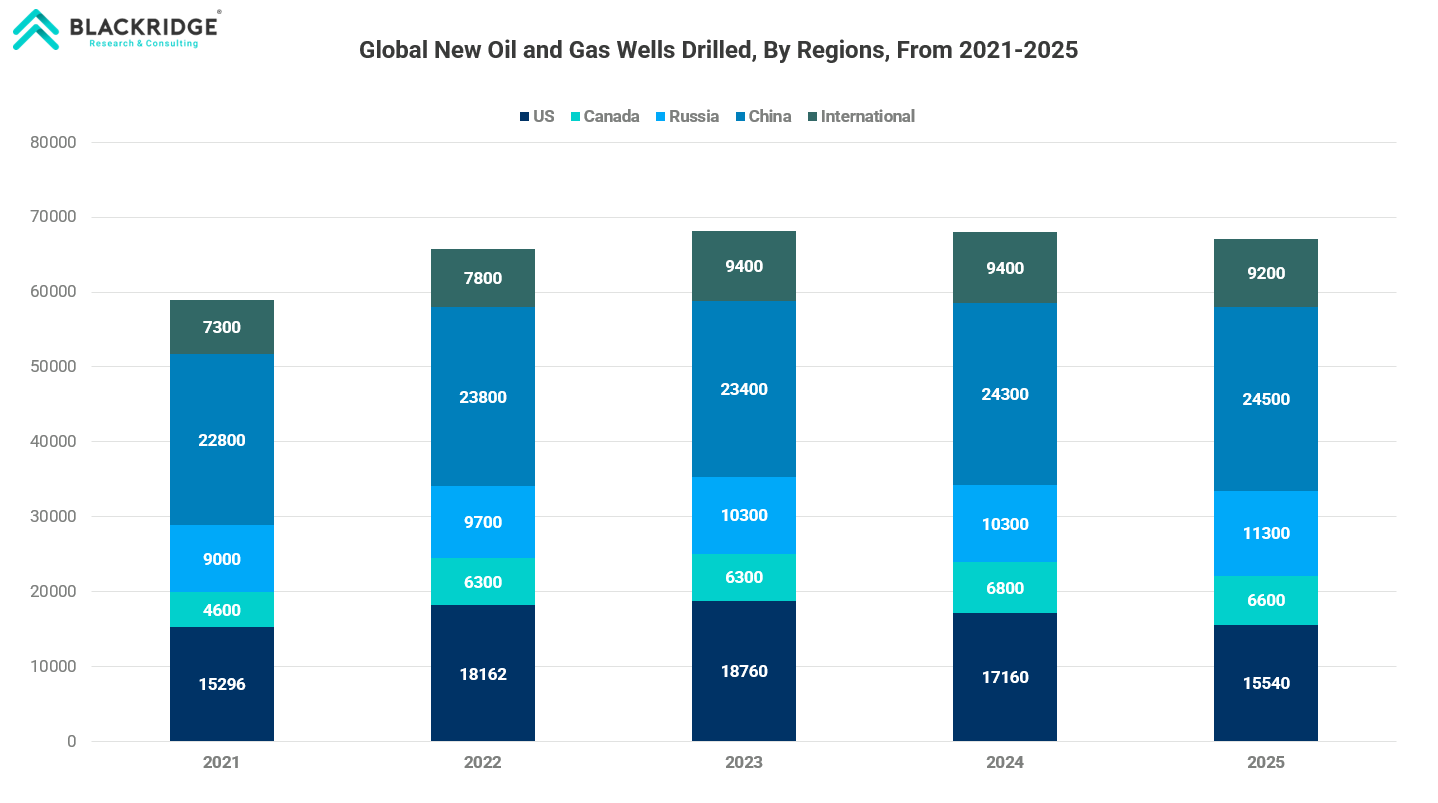Click the 2023 x-axis year label
Image resolution: width=1438 pixels, height=803 pixels.
tap(744, 762)
